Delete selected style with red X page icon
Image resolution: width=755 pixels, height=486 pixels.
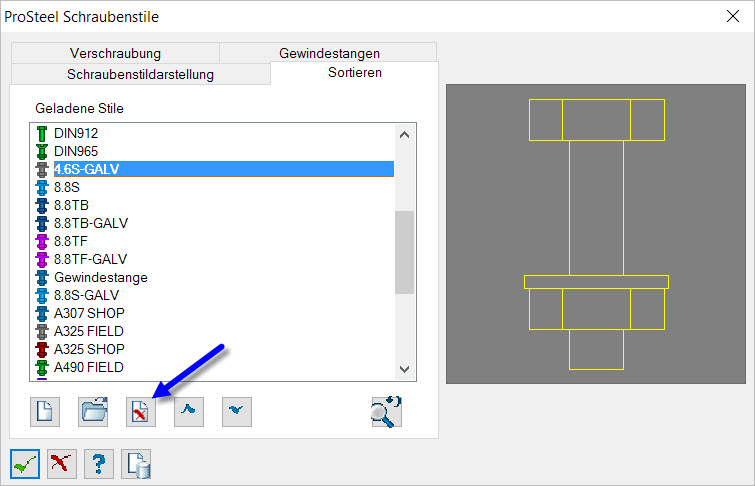coord(141,412)
